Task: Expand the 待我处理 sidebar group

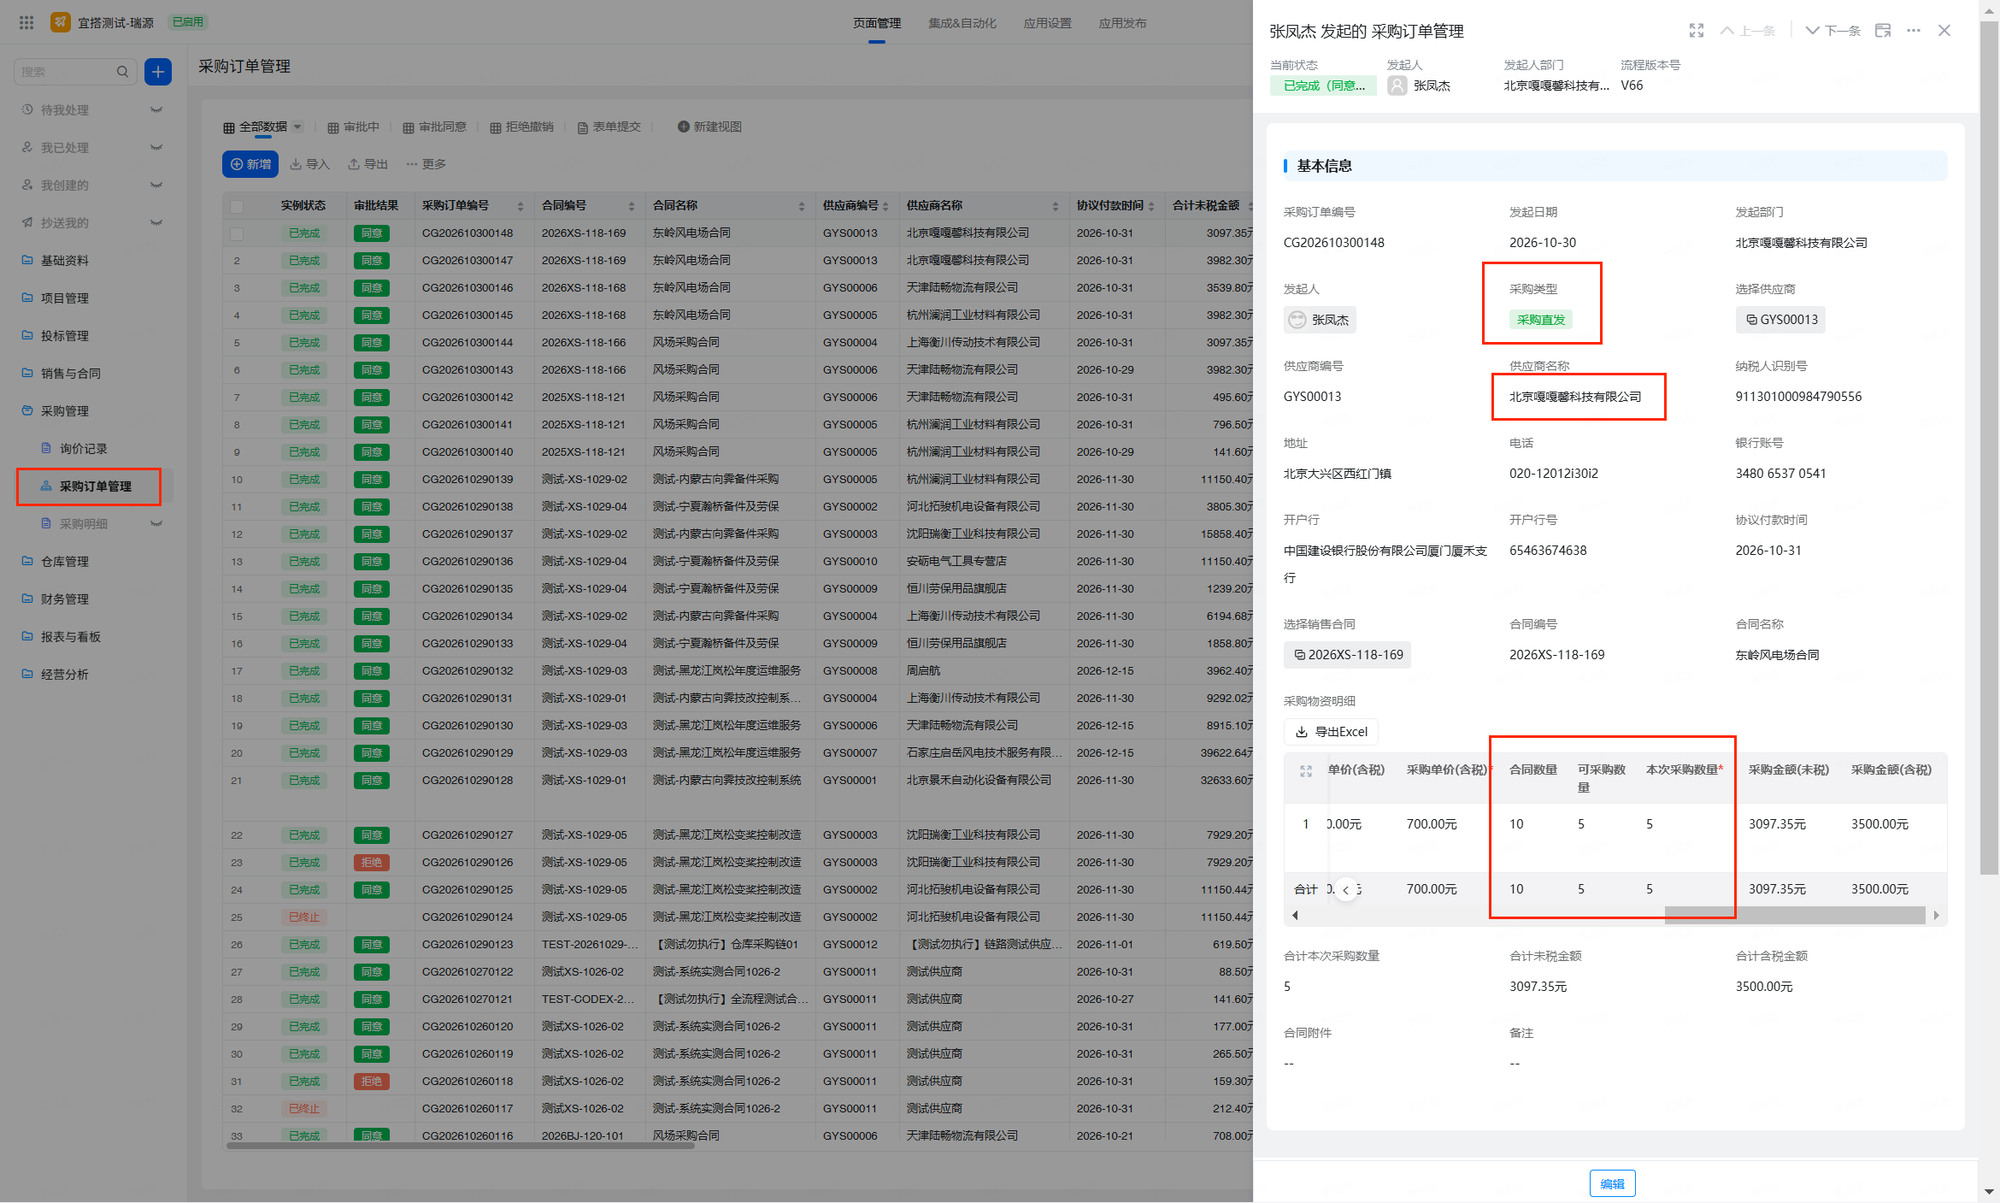Action: (x=156, y=110)
